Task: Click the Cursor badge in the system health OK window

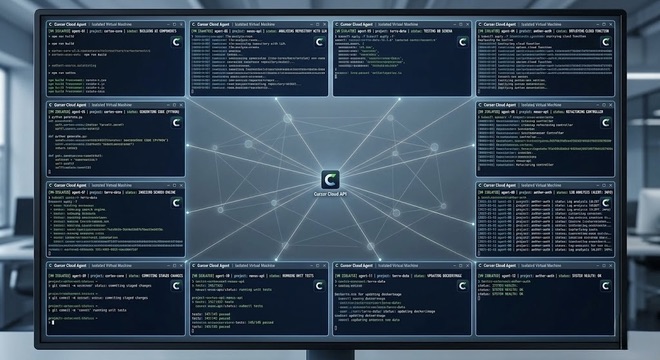Action: click(606, 286)
